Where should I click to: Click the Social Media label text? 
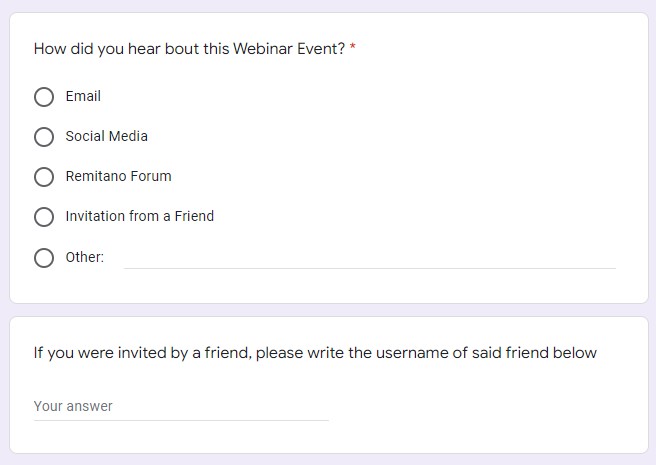pos(107,136)
